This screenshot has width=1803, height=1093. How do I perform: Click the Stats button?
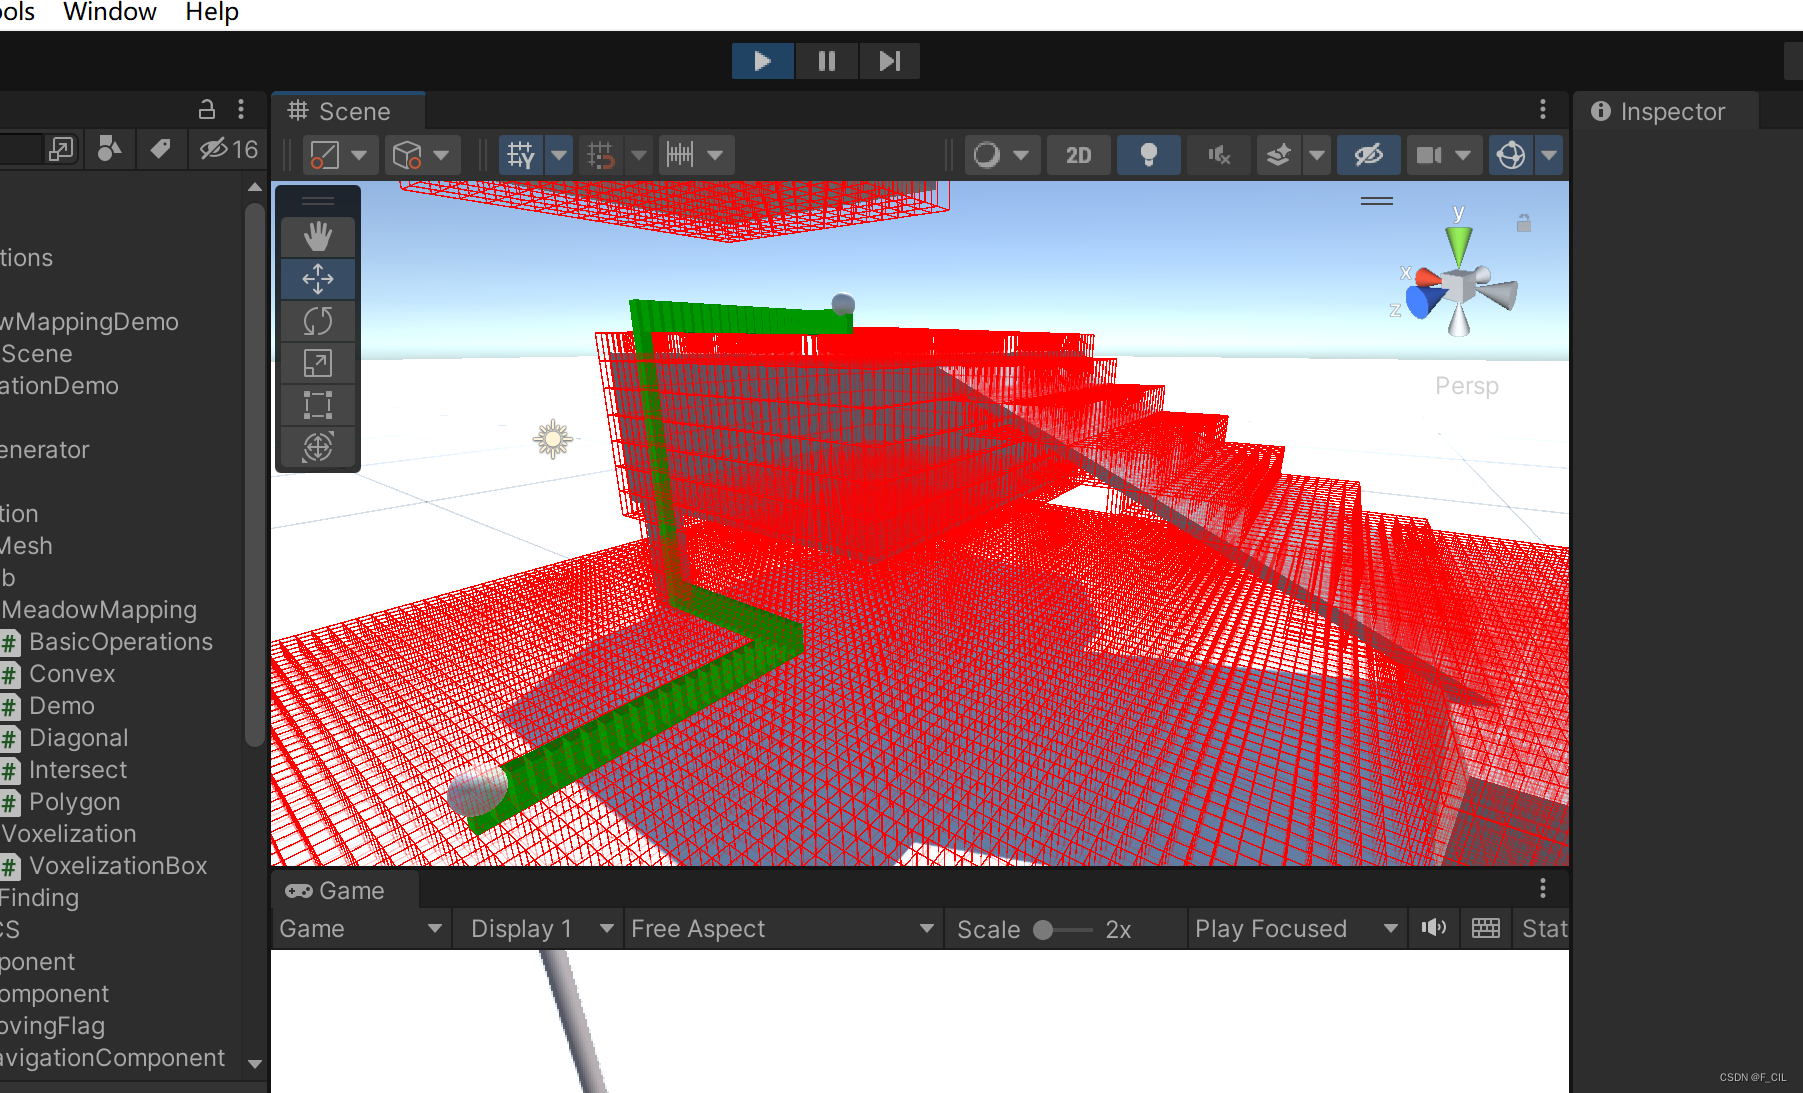coord(1542,928)
